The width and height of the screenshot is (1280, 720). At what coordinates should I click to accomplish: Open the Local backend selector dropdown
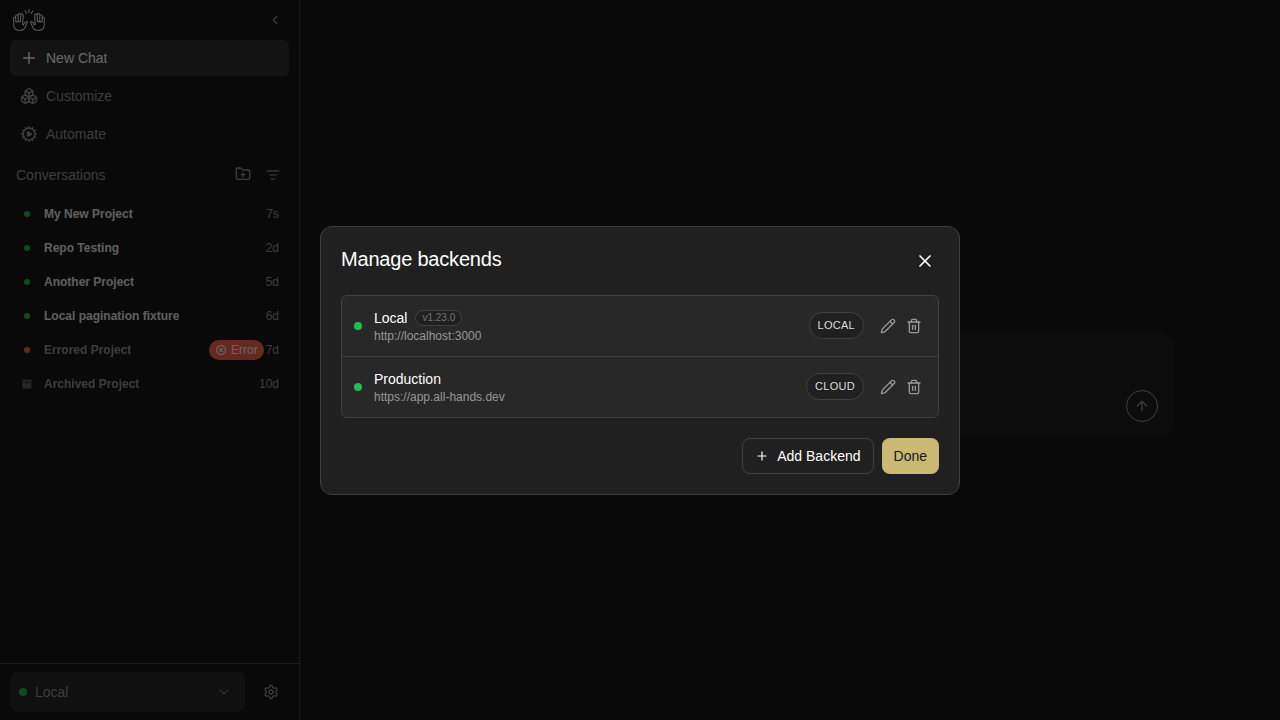[x=127, y=692]
